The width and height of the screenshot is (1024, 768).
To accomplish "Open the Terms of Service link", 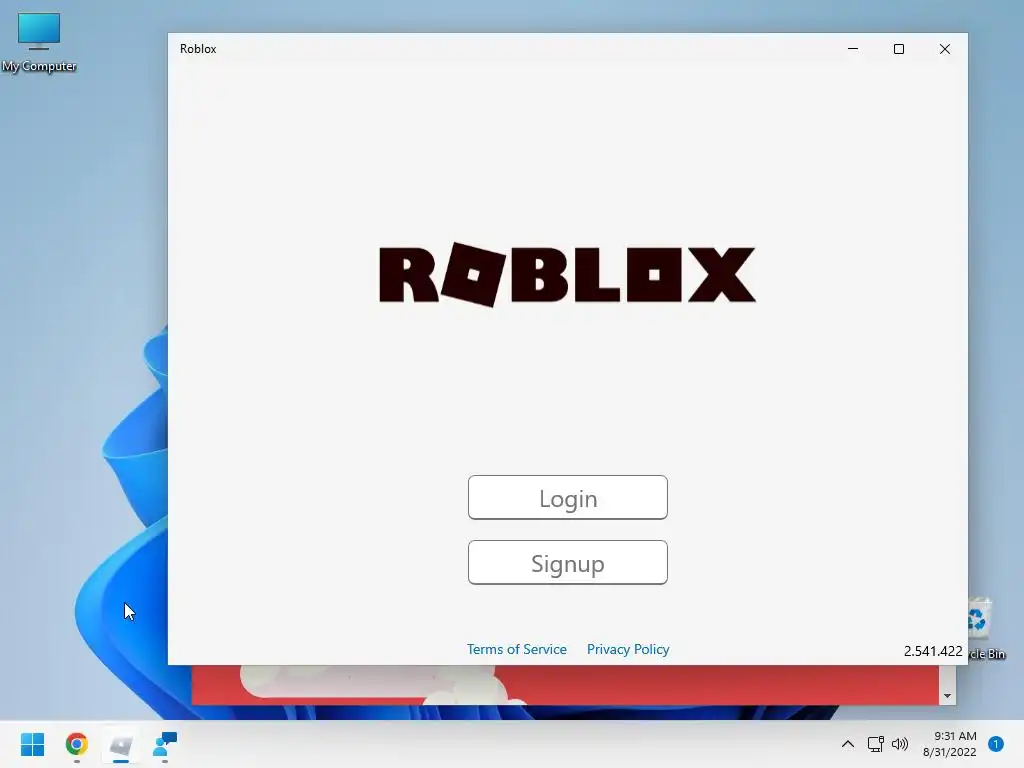I will [x=517, y=649].
